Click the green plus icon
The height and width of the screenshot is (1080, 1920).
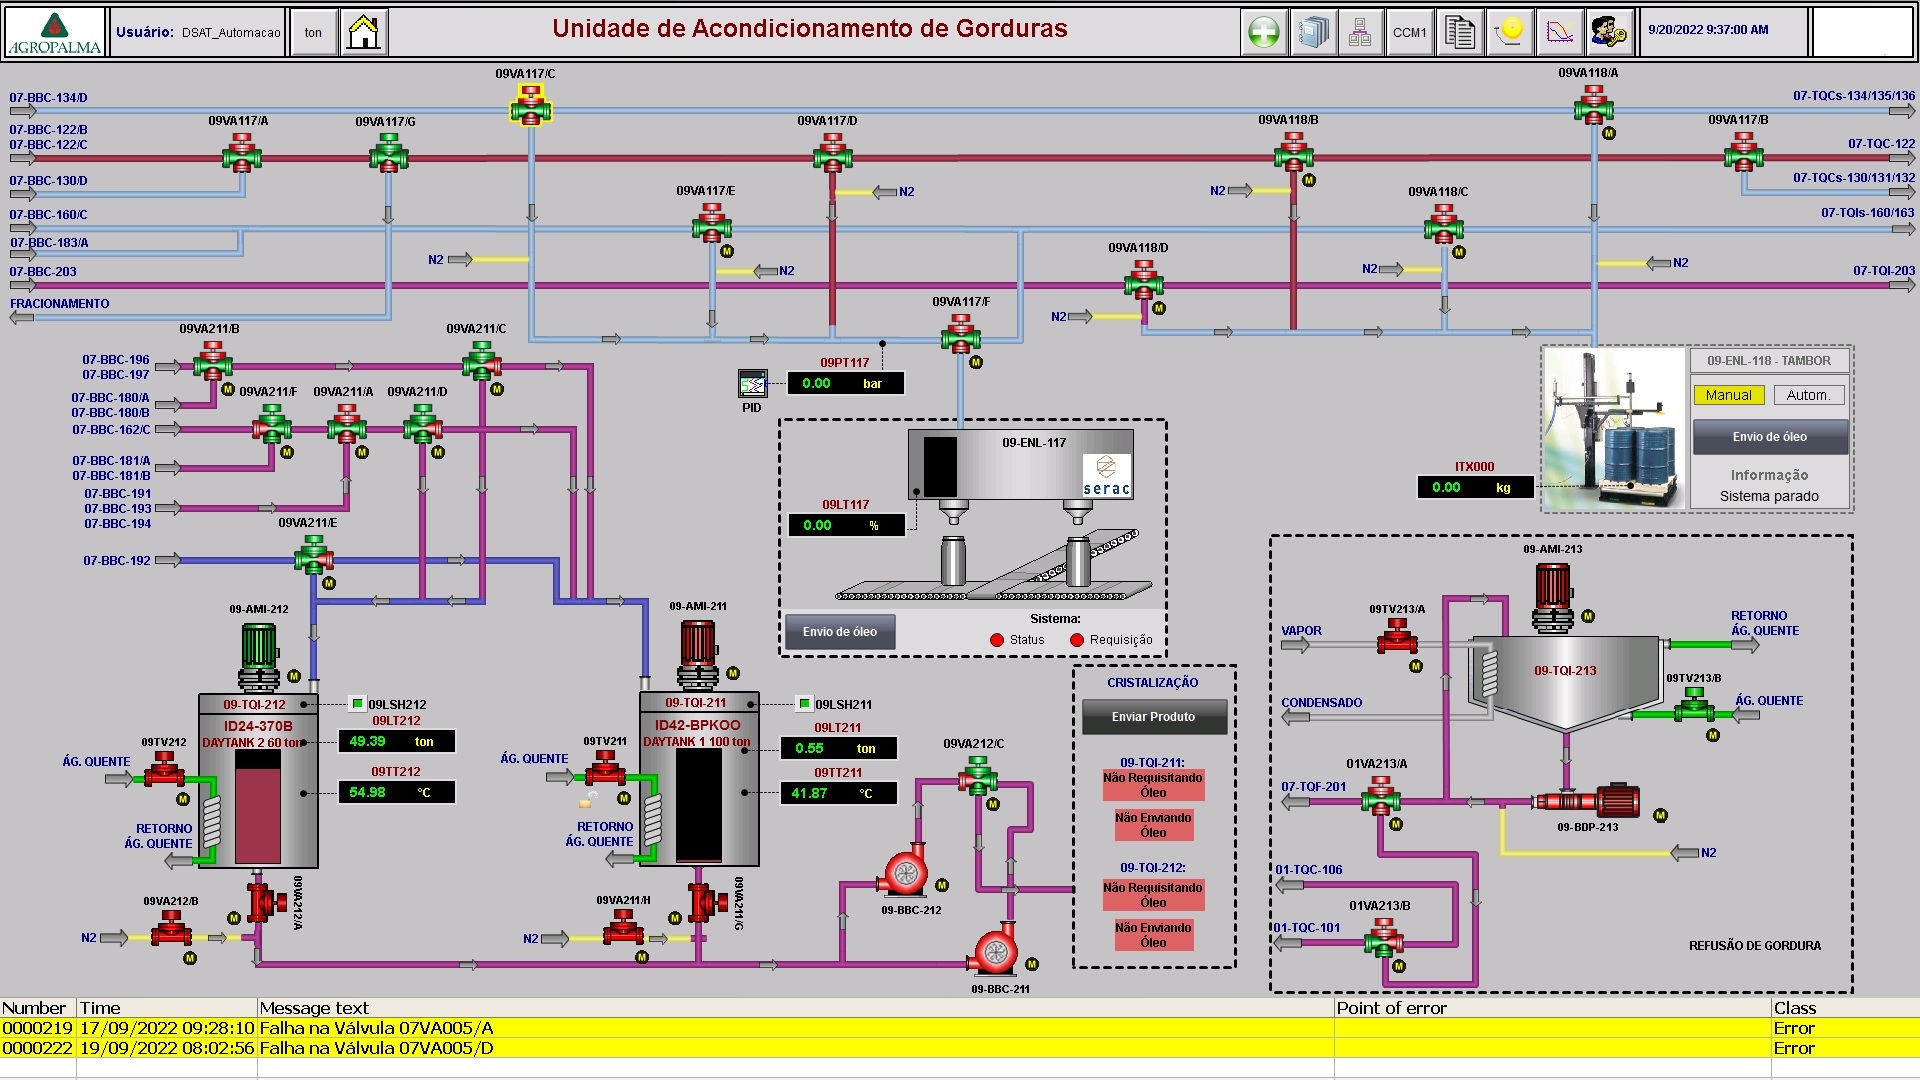pos(1264,33)
